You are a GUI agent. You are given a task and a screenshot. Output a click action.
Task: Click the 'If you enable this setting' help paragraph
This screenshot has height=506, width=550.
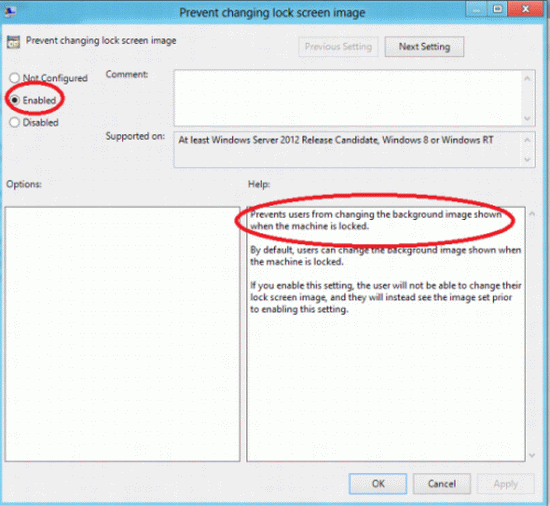click(x=385, y=297)
